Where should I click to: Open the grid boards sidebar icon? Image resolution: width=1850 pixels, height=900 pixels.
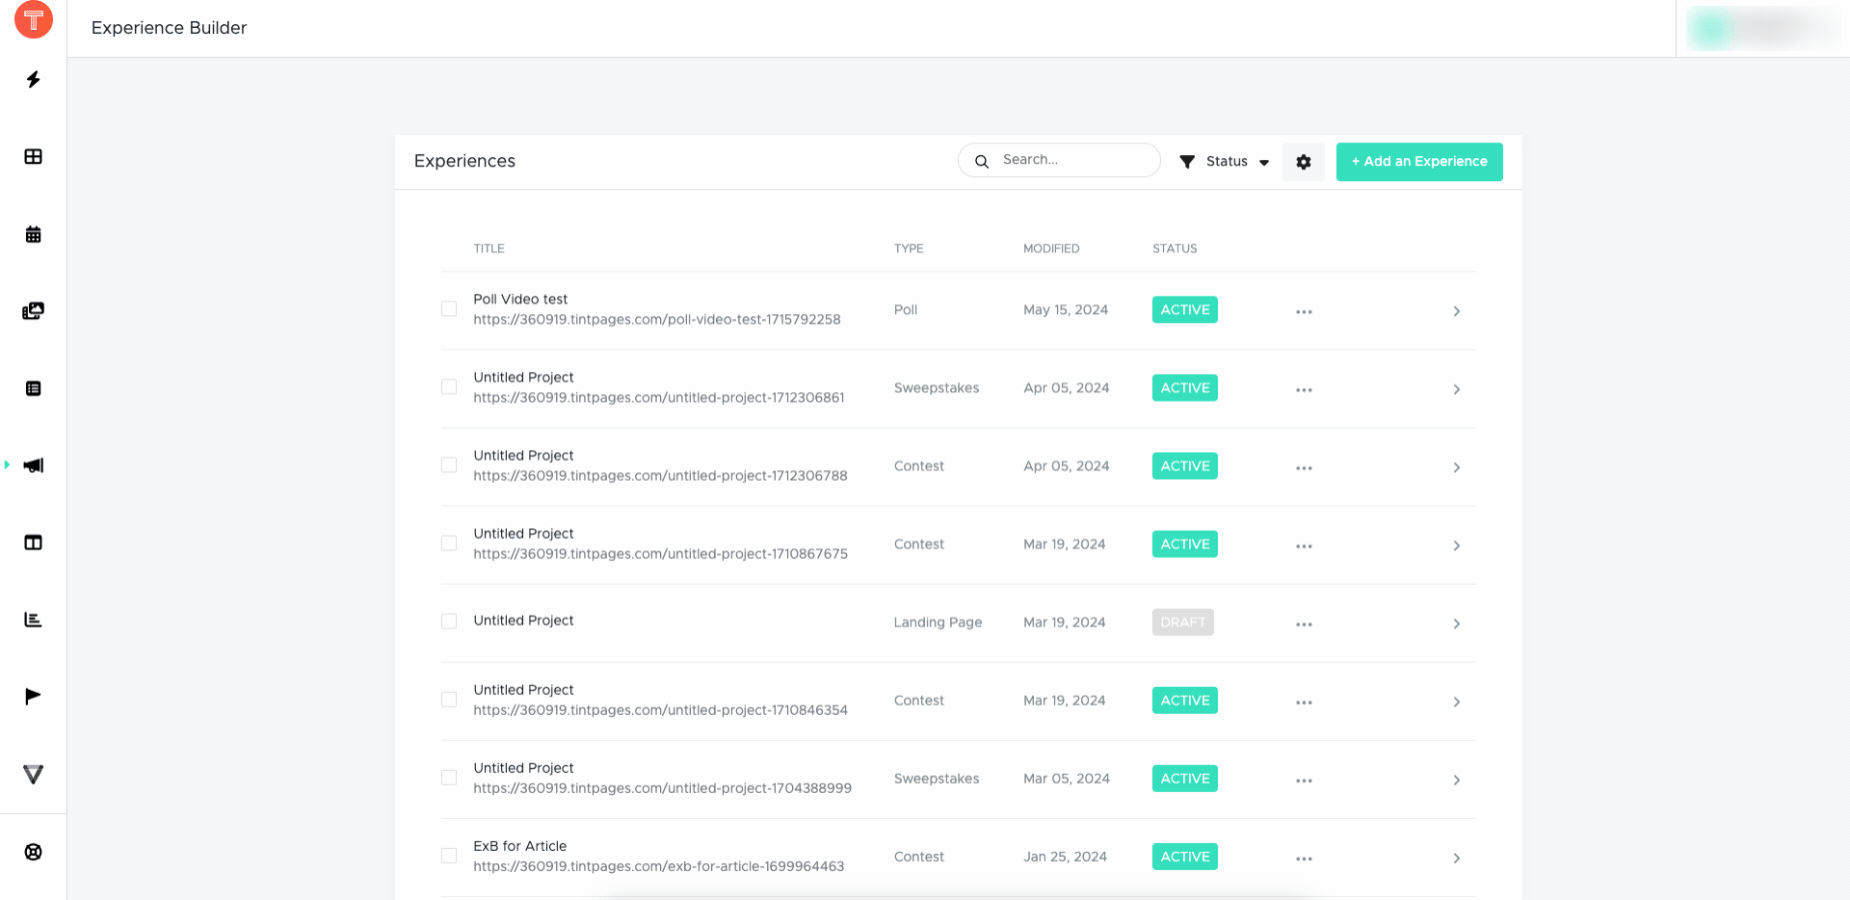tap(33, 156)
